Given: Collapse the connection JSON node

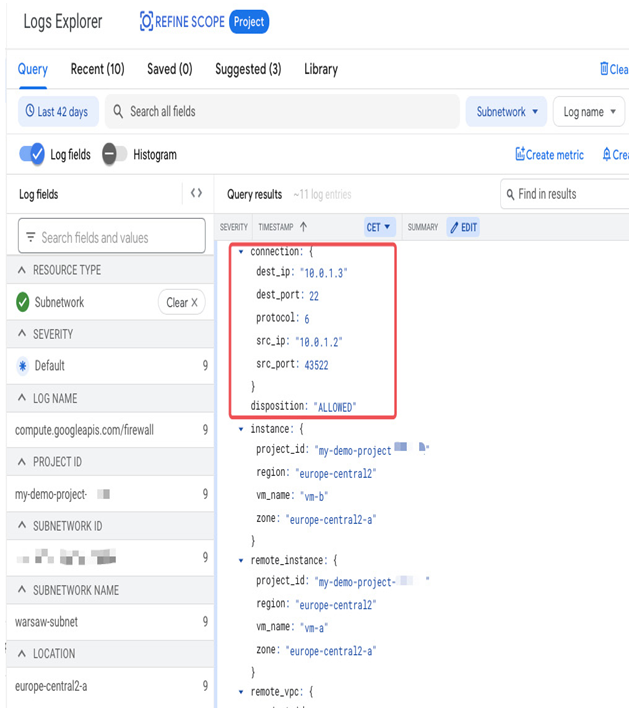Looking at the screenshot, I should pyautogui.click(x=241, y=251).
